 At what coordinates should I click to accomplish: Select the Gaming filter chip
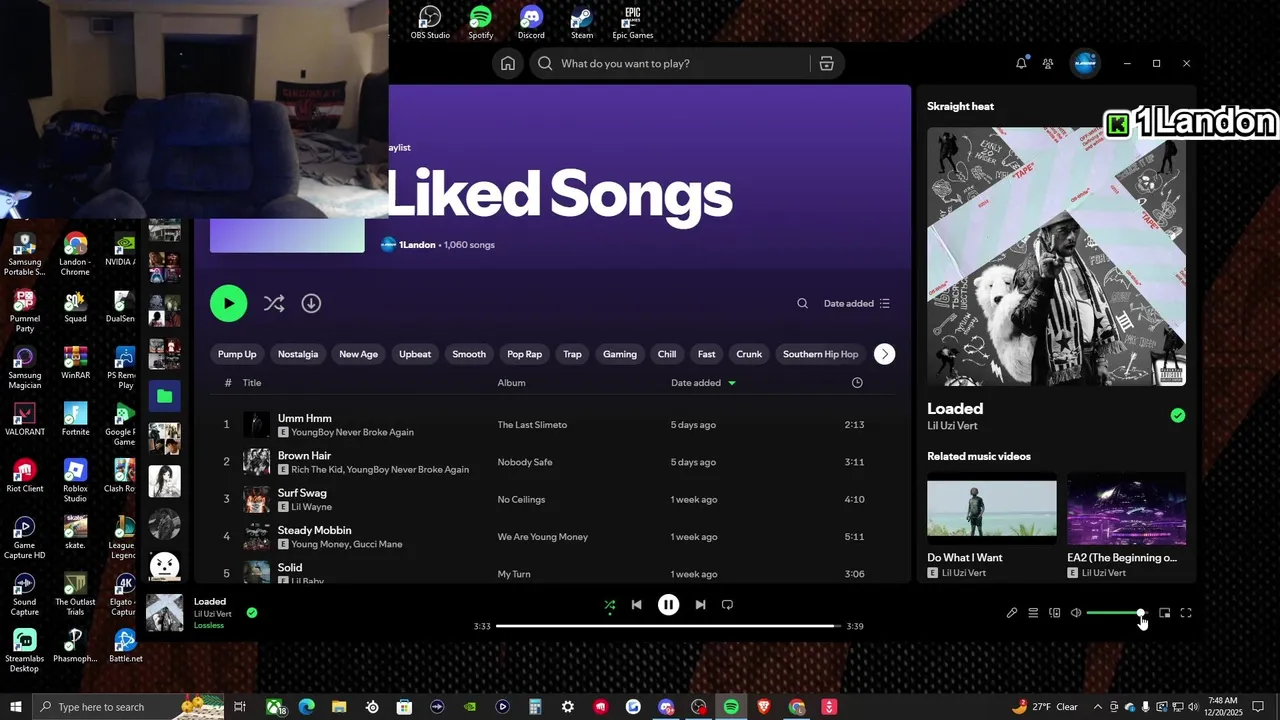[x=620, y=354]
